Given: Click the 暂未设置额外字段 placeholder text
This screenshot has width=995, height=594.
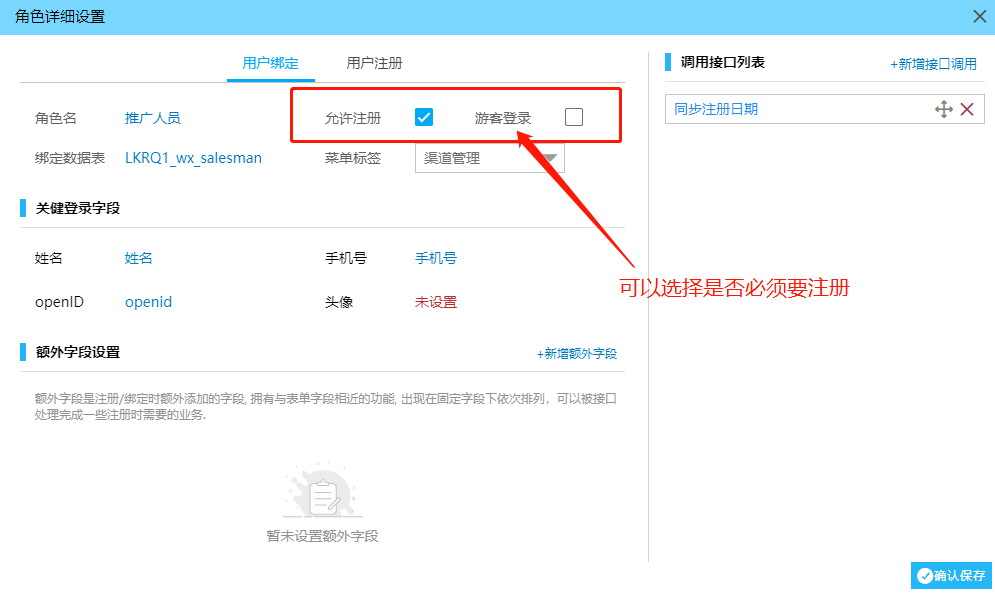Looking at the screenshot, I should (x=322, y=536).
